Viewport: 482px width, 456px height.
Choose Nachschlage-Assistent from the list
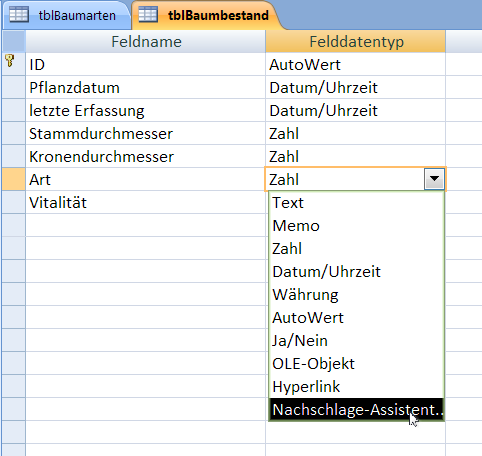point(356,409)
